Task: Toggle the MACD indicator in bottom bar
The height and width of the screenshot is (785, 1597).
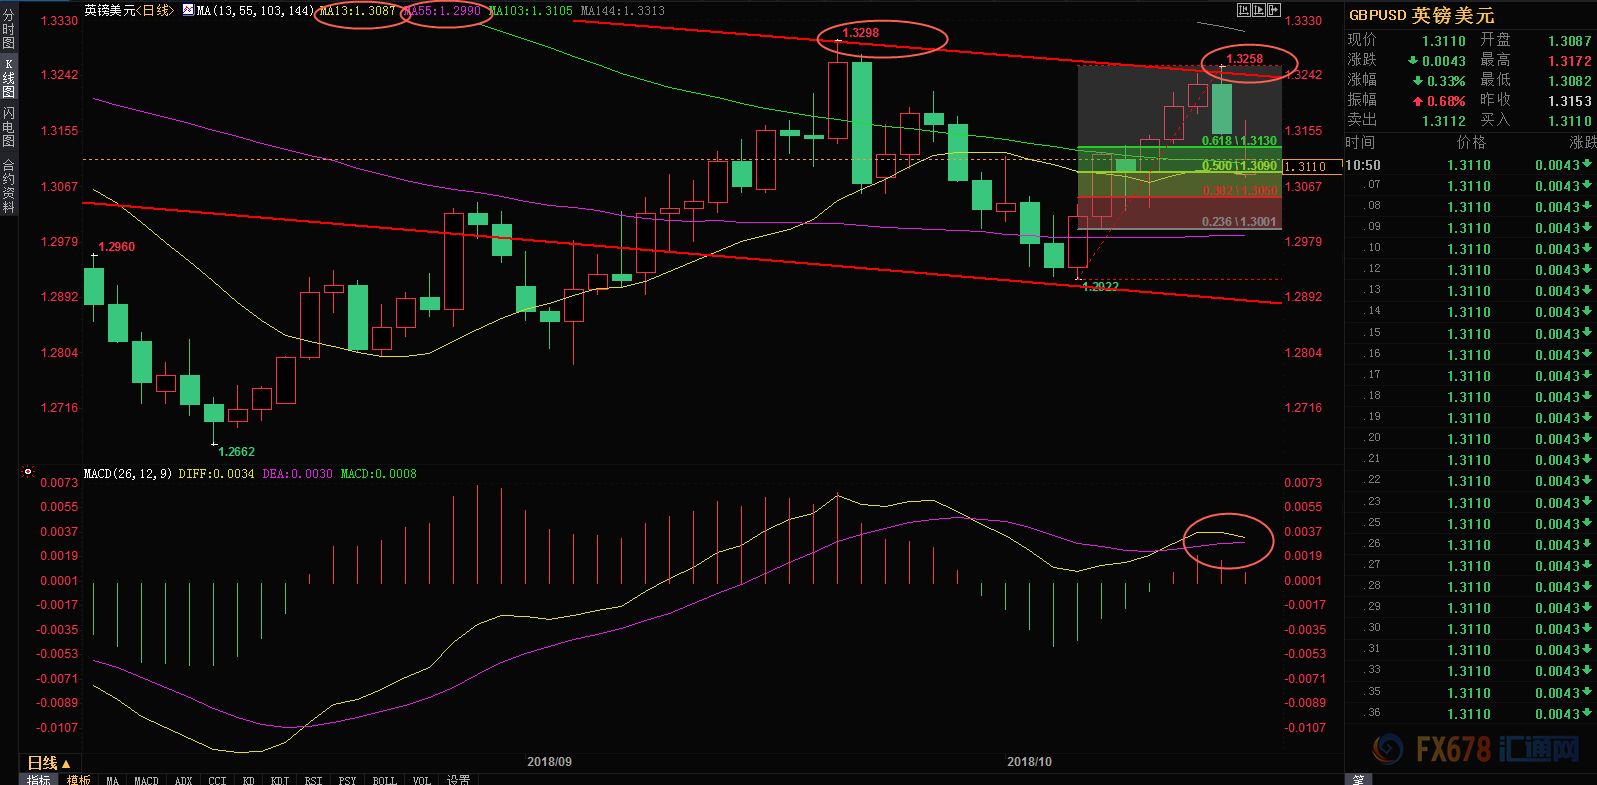Action: 146,780
